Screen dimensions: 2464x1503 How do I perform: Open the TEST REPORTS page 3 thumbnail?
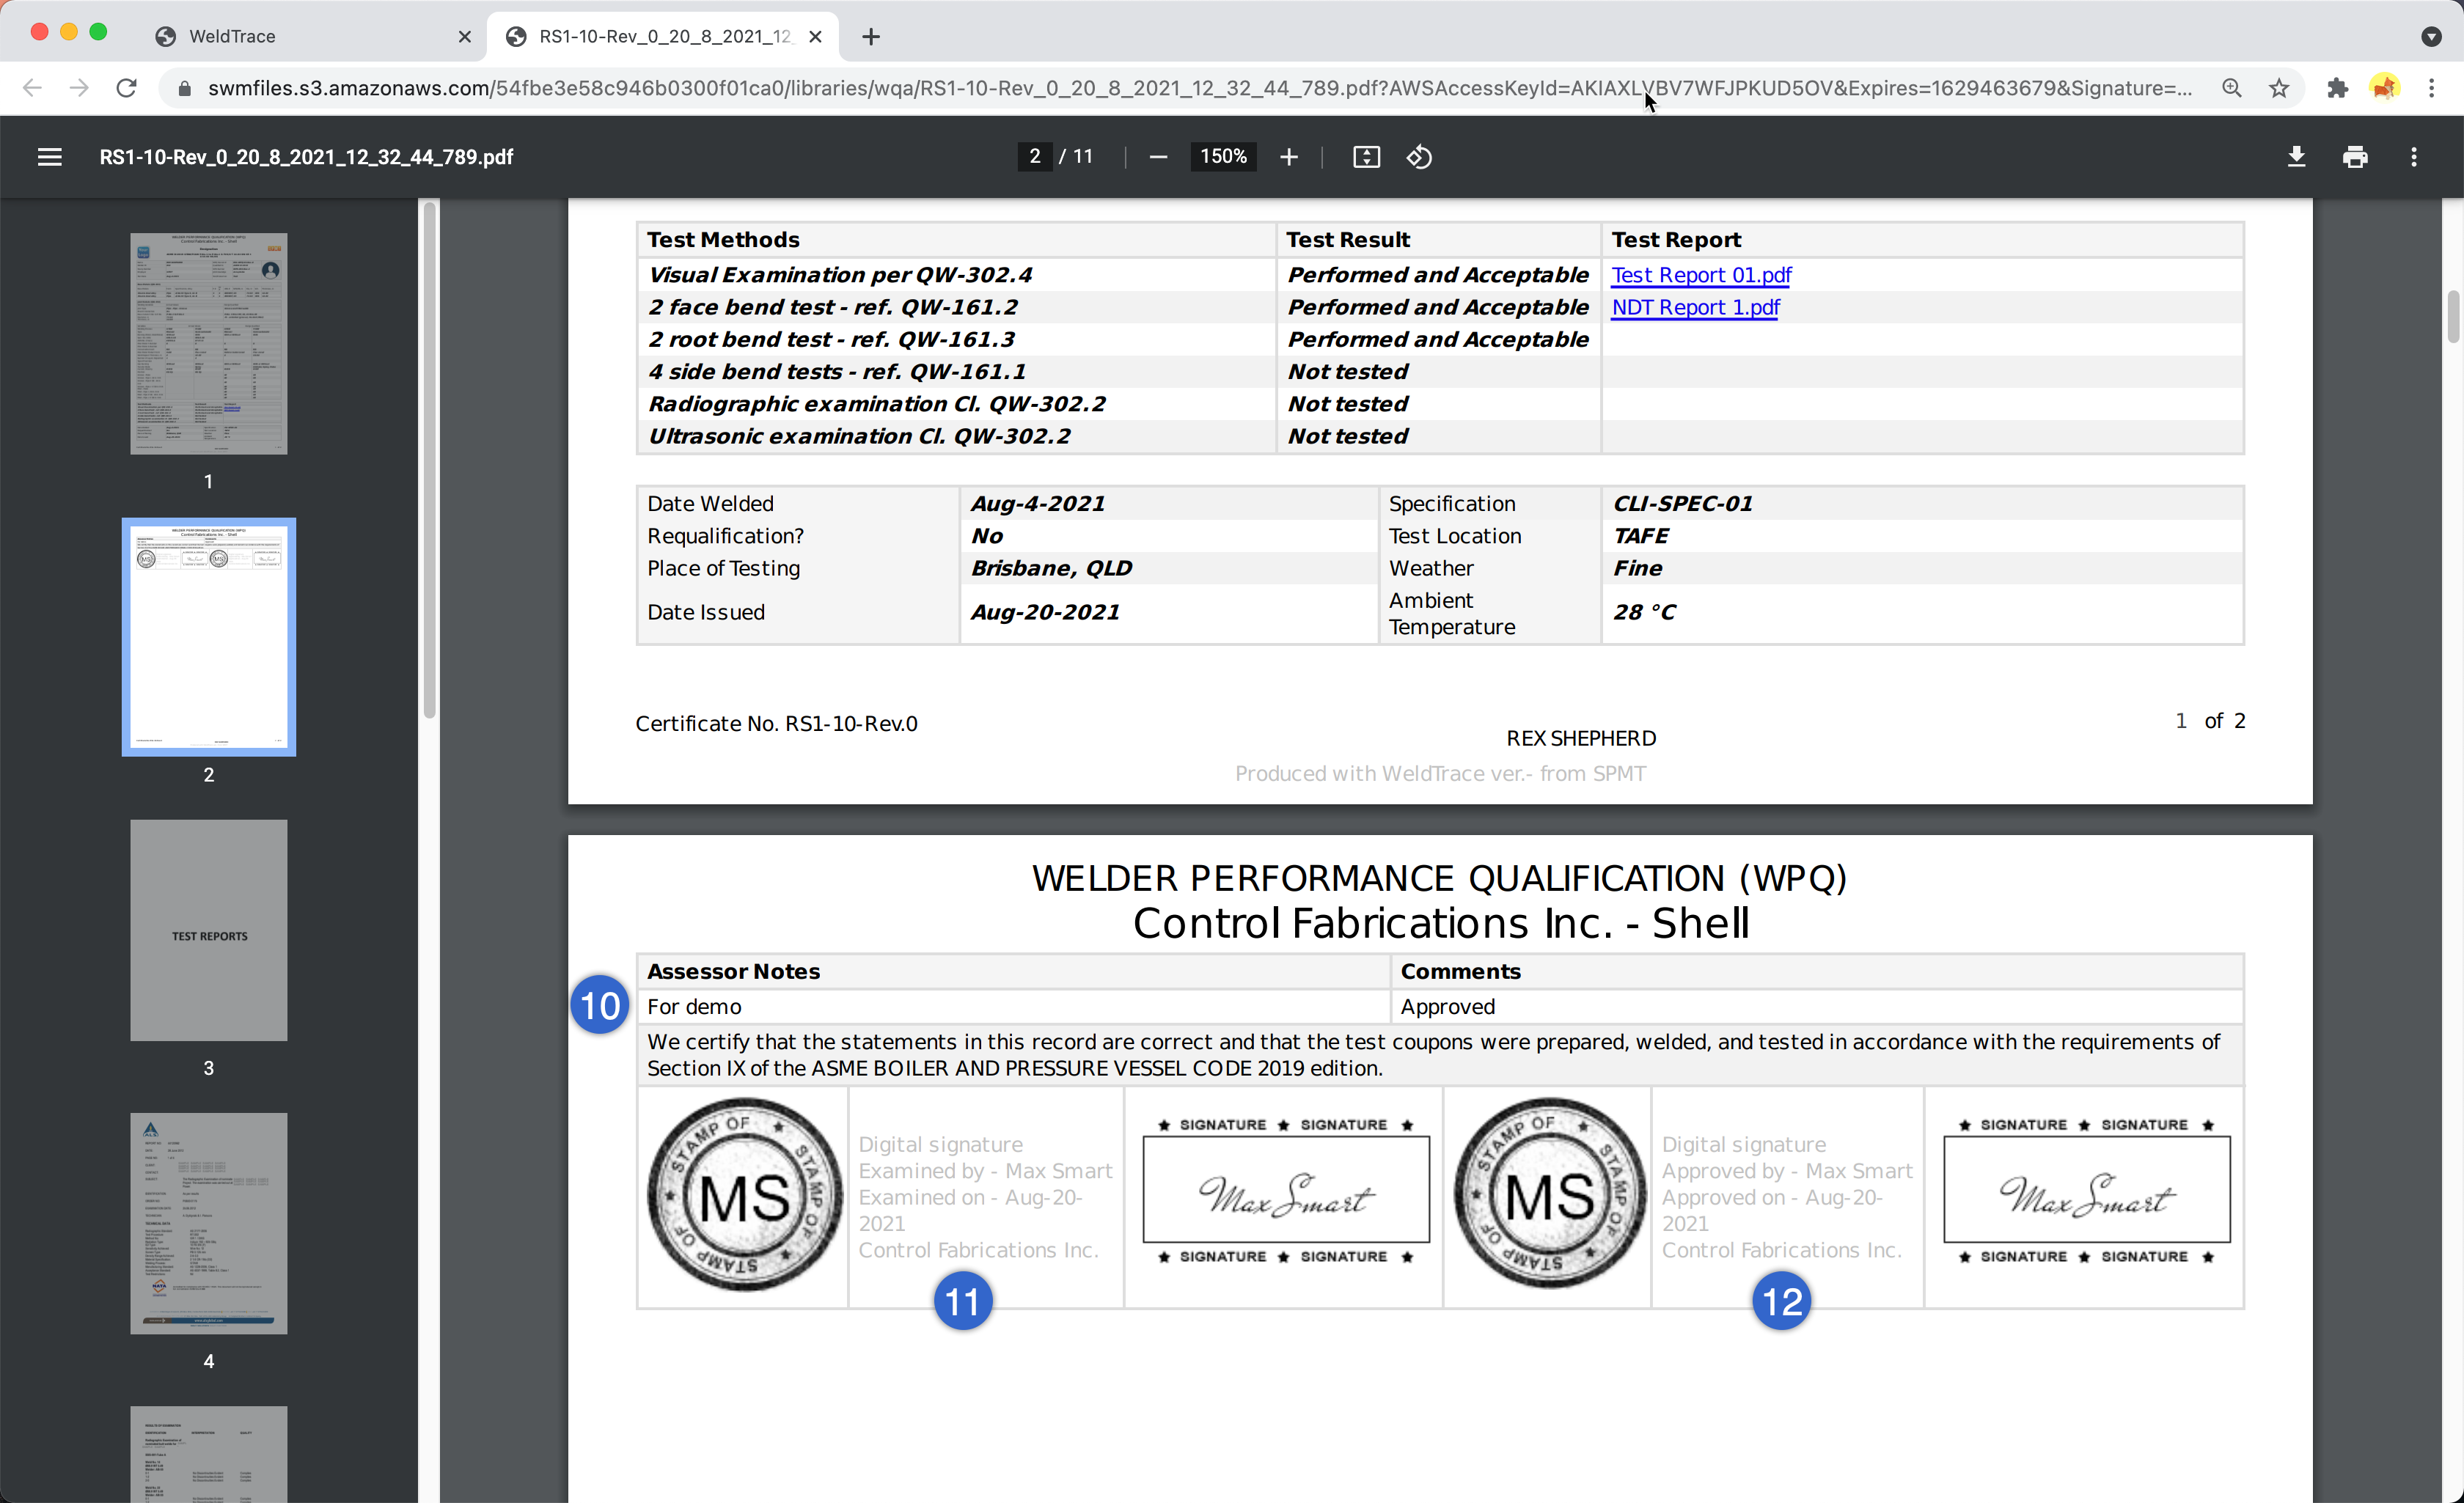click(208, 930)
